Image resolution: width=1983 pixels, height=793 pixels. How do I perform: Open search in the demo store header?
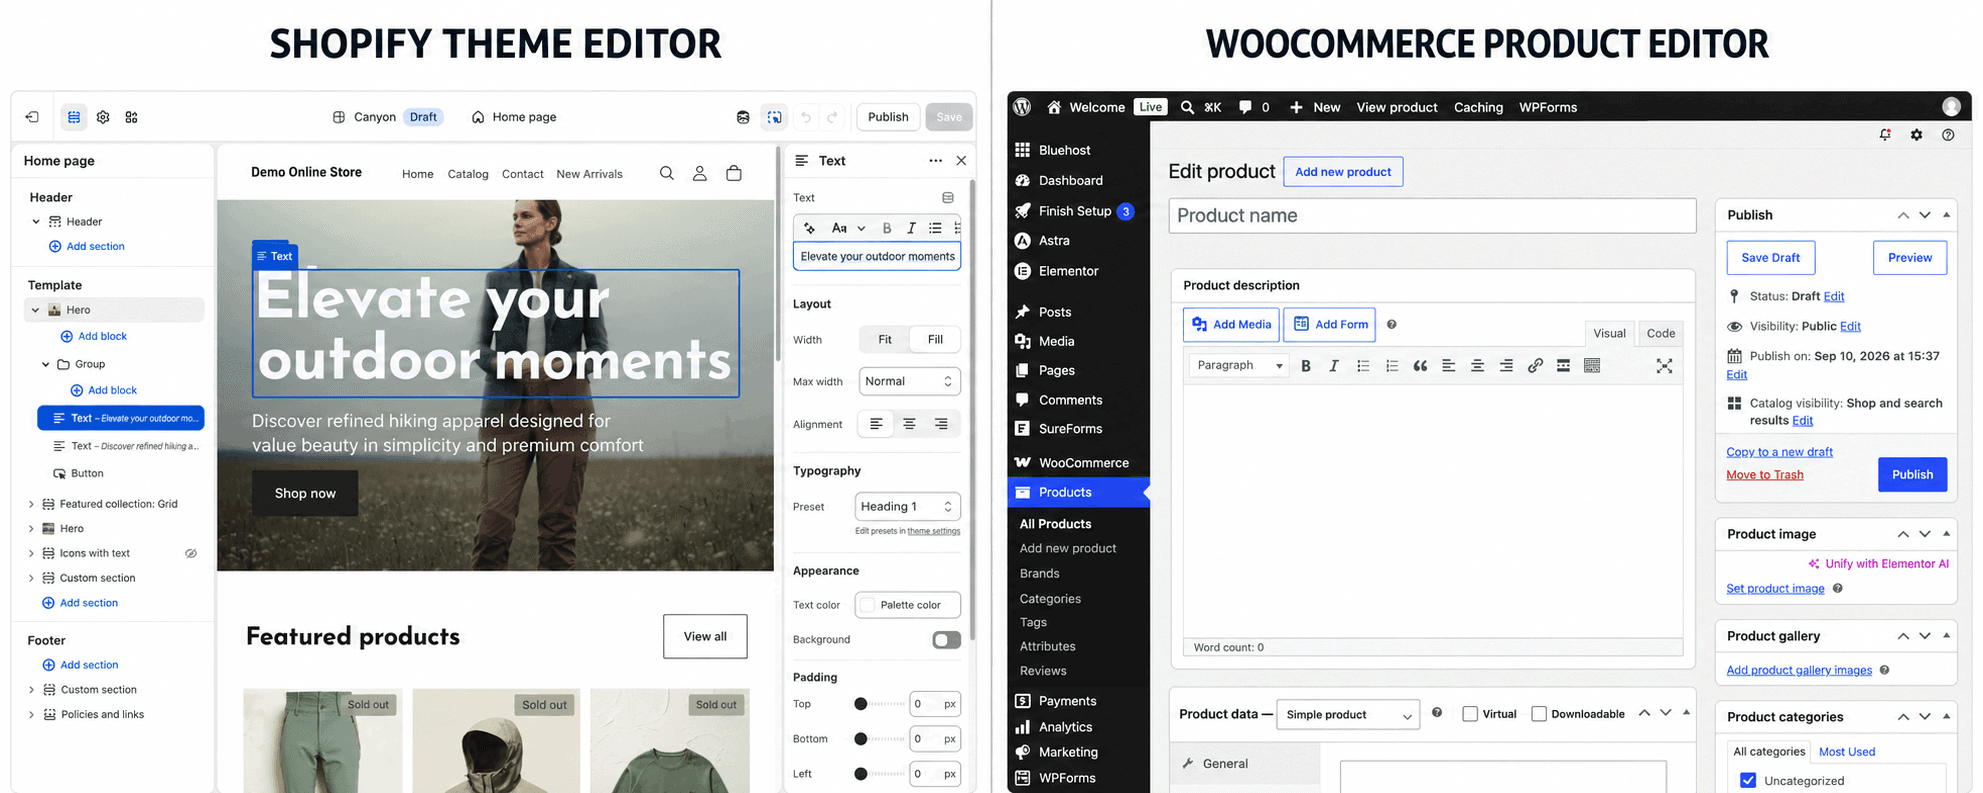click(666, 173)
